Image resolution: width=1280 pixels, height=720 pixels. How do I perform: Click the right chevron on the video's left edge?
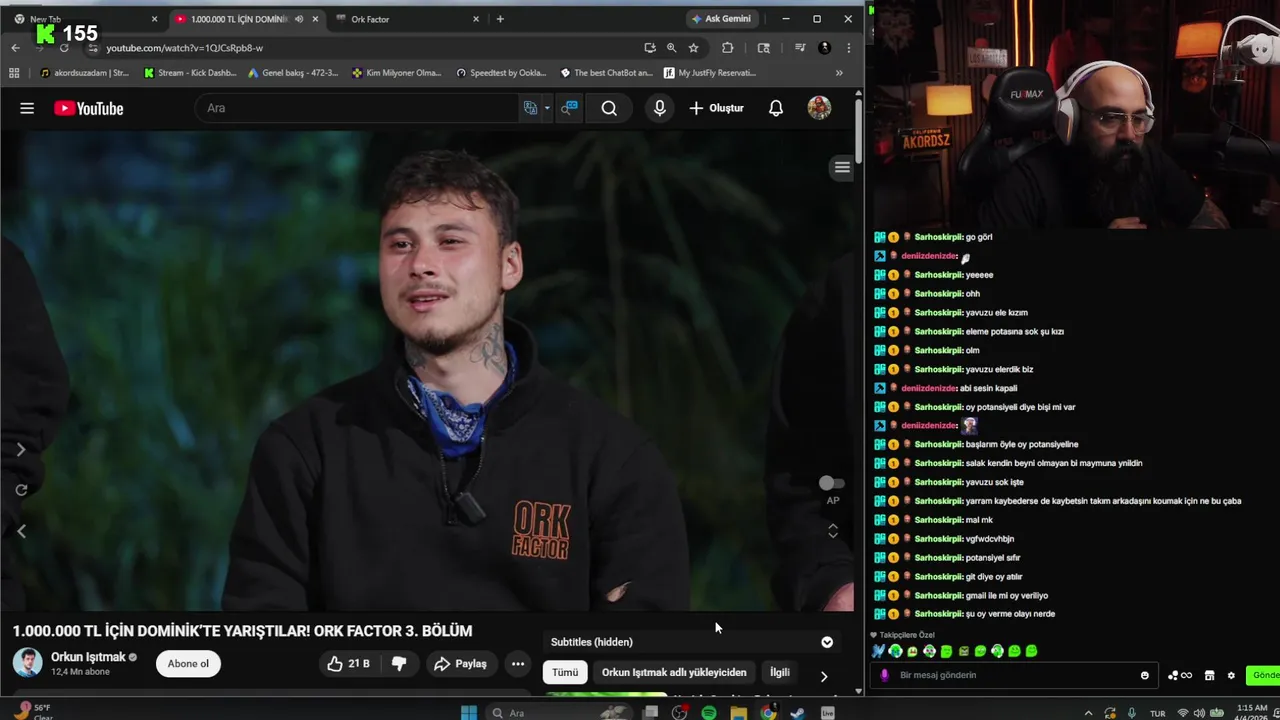tap(21, 449)
